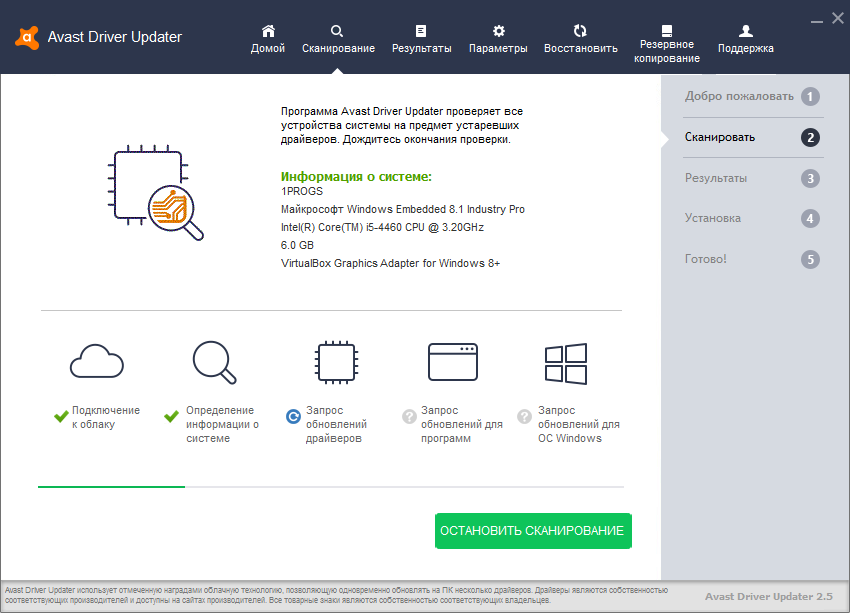The width and height of the screenshot is (850, 613).
Task: Click green checkmark next to Определение информации
Action: 171,416
